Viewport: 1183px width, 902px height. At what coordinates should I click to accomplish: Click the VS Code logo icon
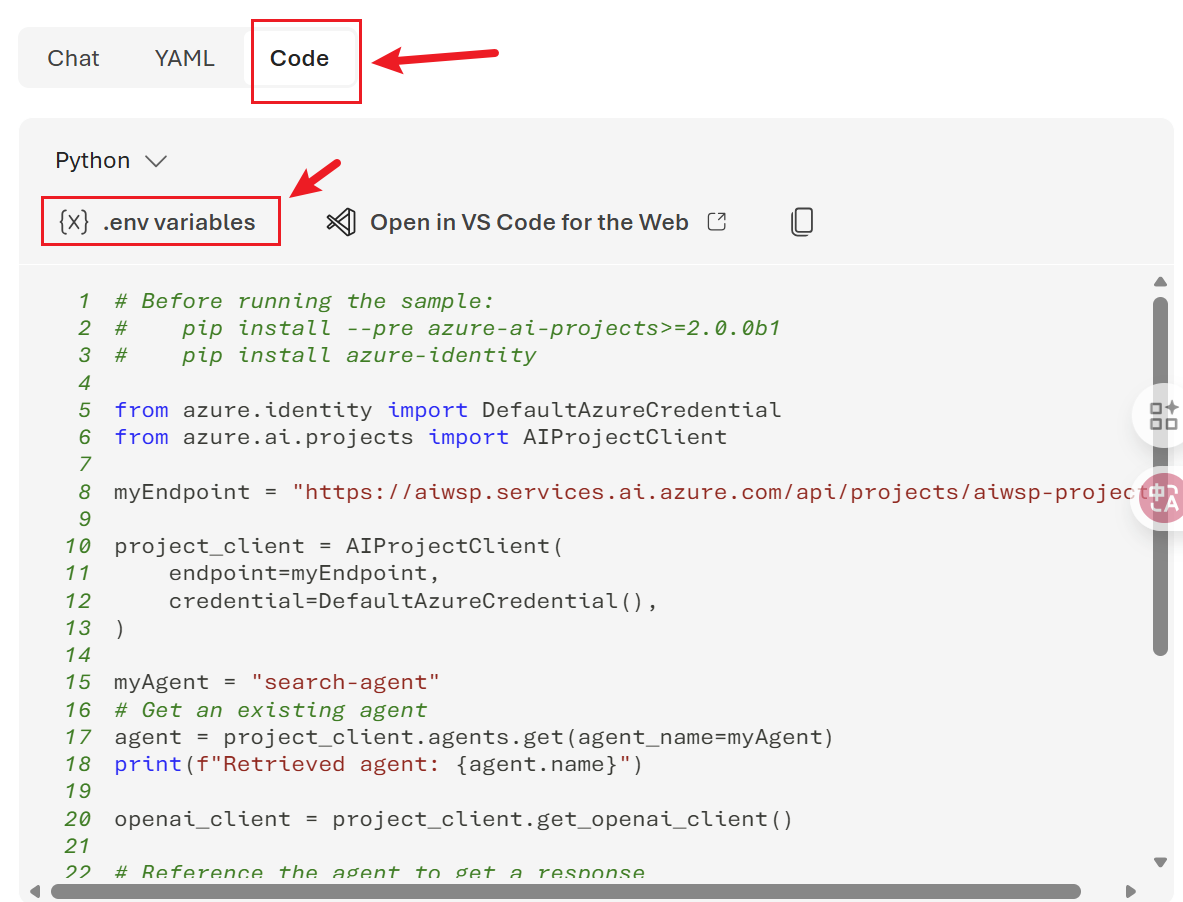pos(341,222)
